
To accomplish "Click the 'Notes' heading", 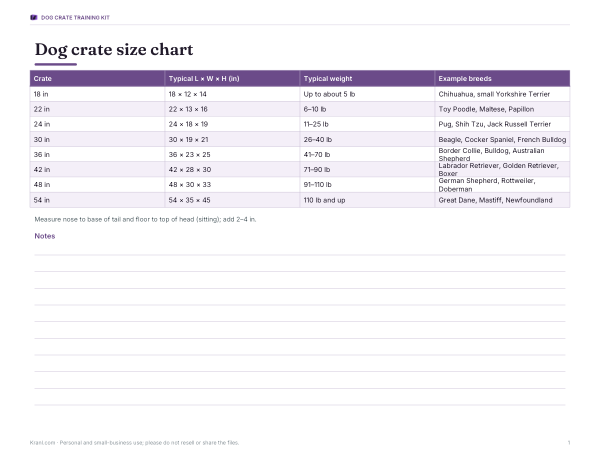I will (x=45, y=236).
